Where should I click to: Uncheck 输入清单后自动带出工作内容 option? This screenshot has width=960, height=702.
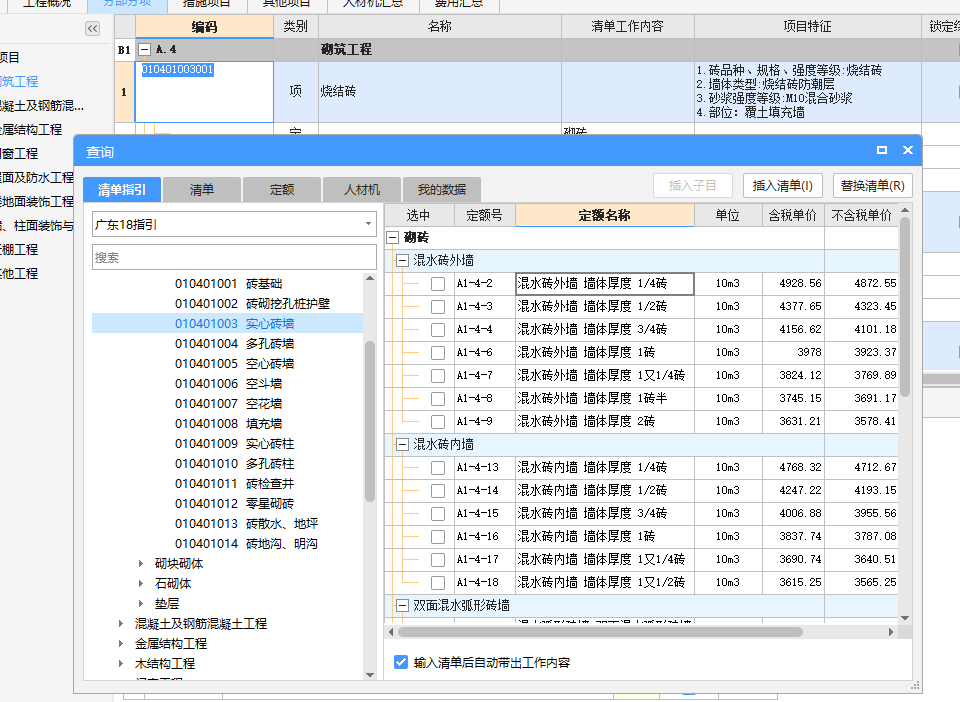pos(401,662)
